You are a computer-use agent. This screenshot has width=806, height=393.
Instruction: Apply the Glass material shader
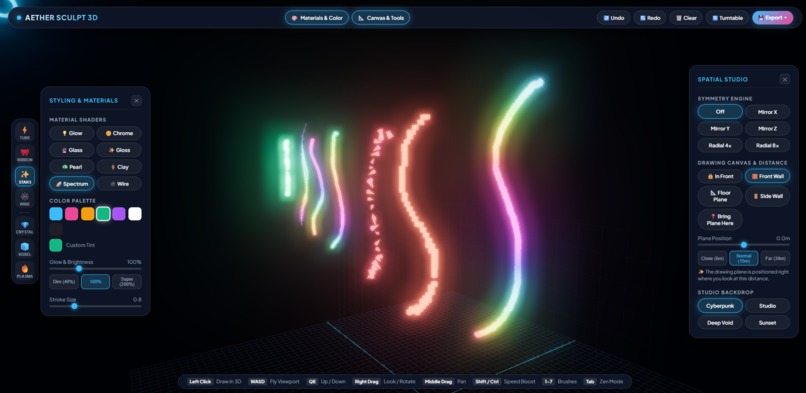(72, 150)
